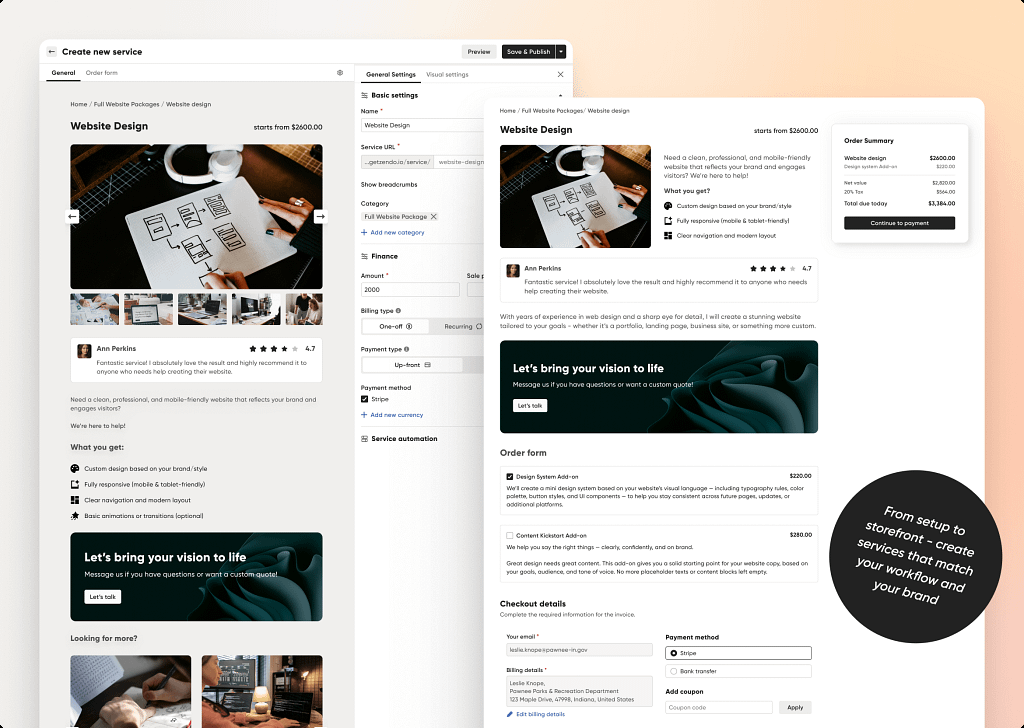Click the palette icon next to Custom design in editor

74,469
